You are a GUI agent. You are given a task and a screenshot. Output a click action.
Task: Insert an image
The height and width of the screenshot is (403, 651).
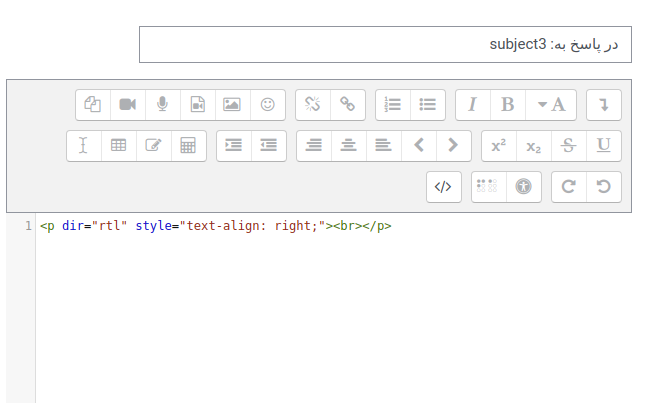click(x=232, y=105)
